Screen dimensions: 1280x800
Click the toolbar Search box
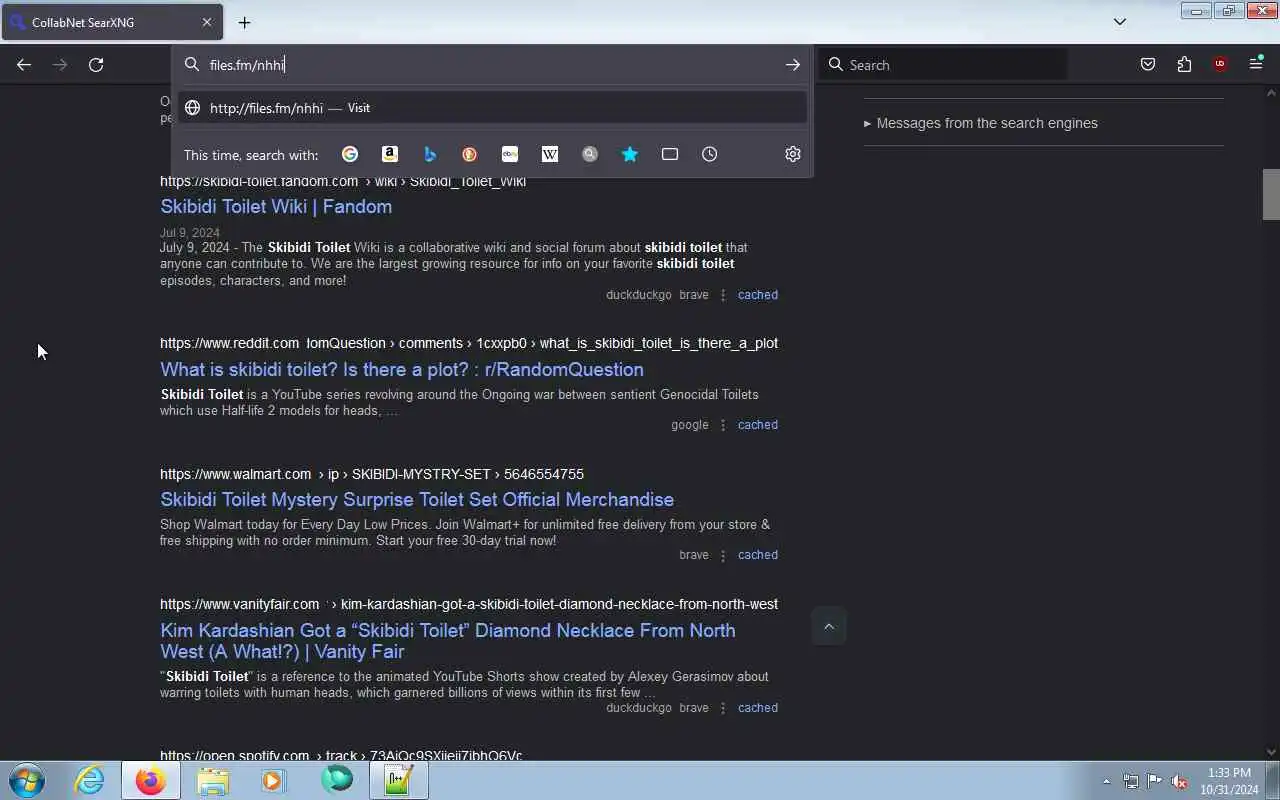point(943,65)
